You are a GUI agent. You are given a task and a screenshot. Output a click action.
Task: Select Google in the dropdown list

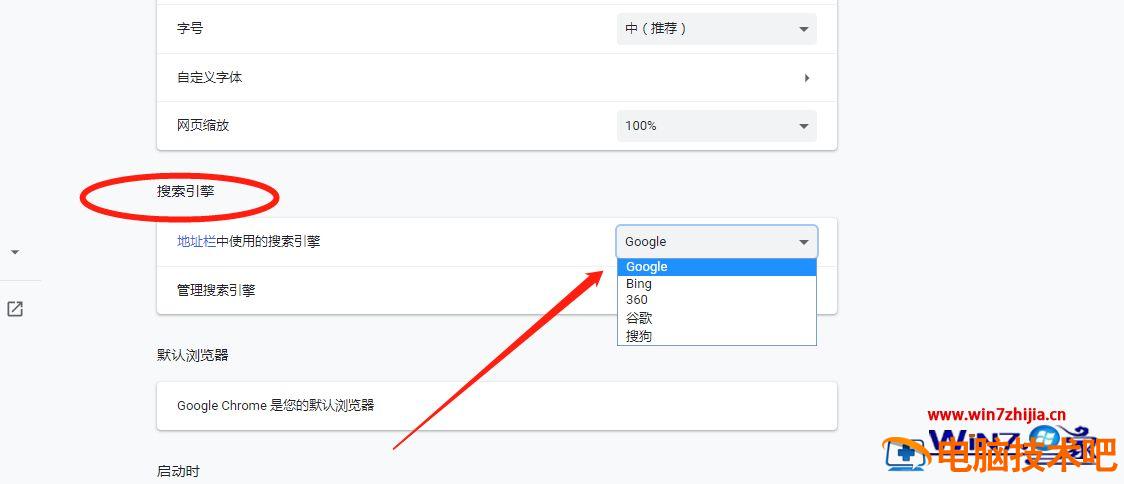pos(716,267)
